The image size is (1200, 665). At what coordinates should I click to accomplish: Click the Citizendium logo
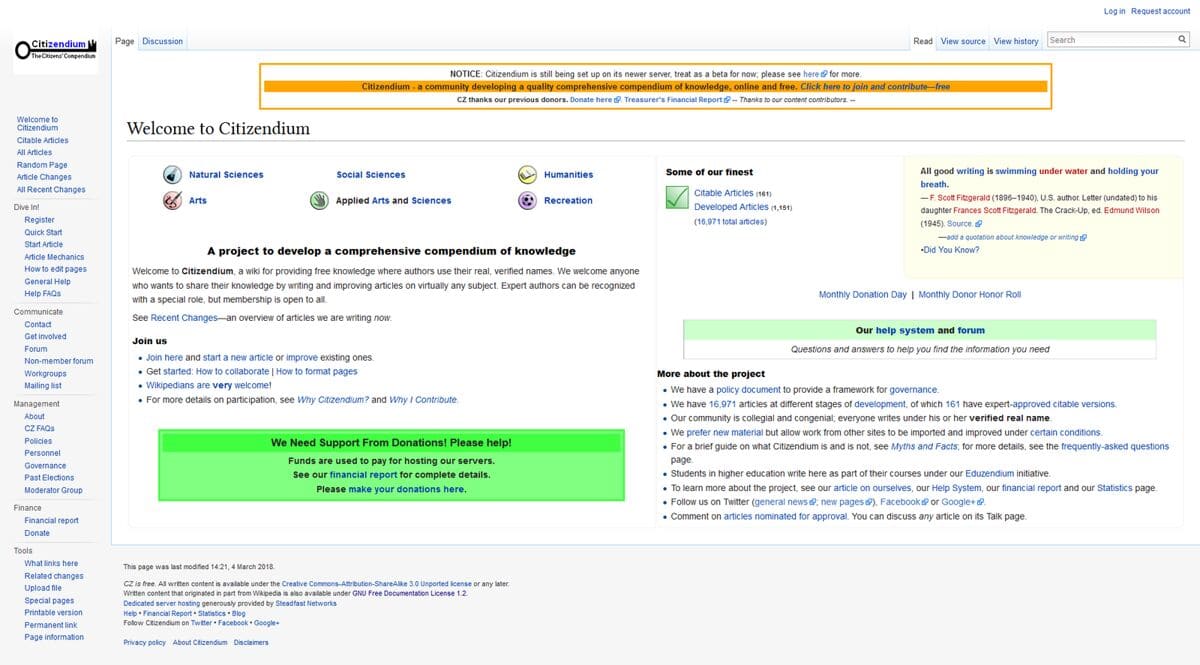[x=55, y=49]
